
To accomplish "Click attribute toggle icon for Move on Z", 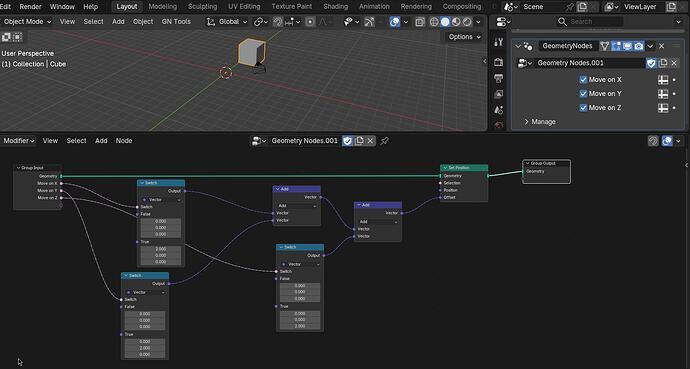I will (663, 108).
